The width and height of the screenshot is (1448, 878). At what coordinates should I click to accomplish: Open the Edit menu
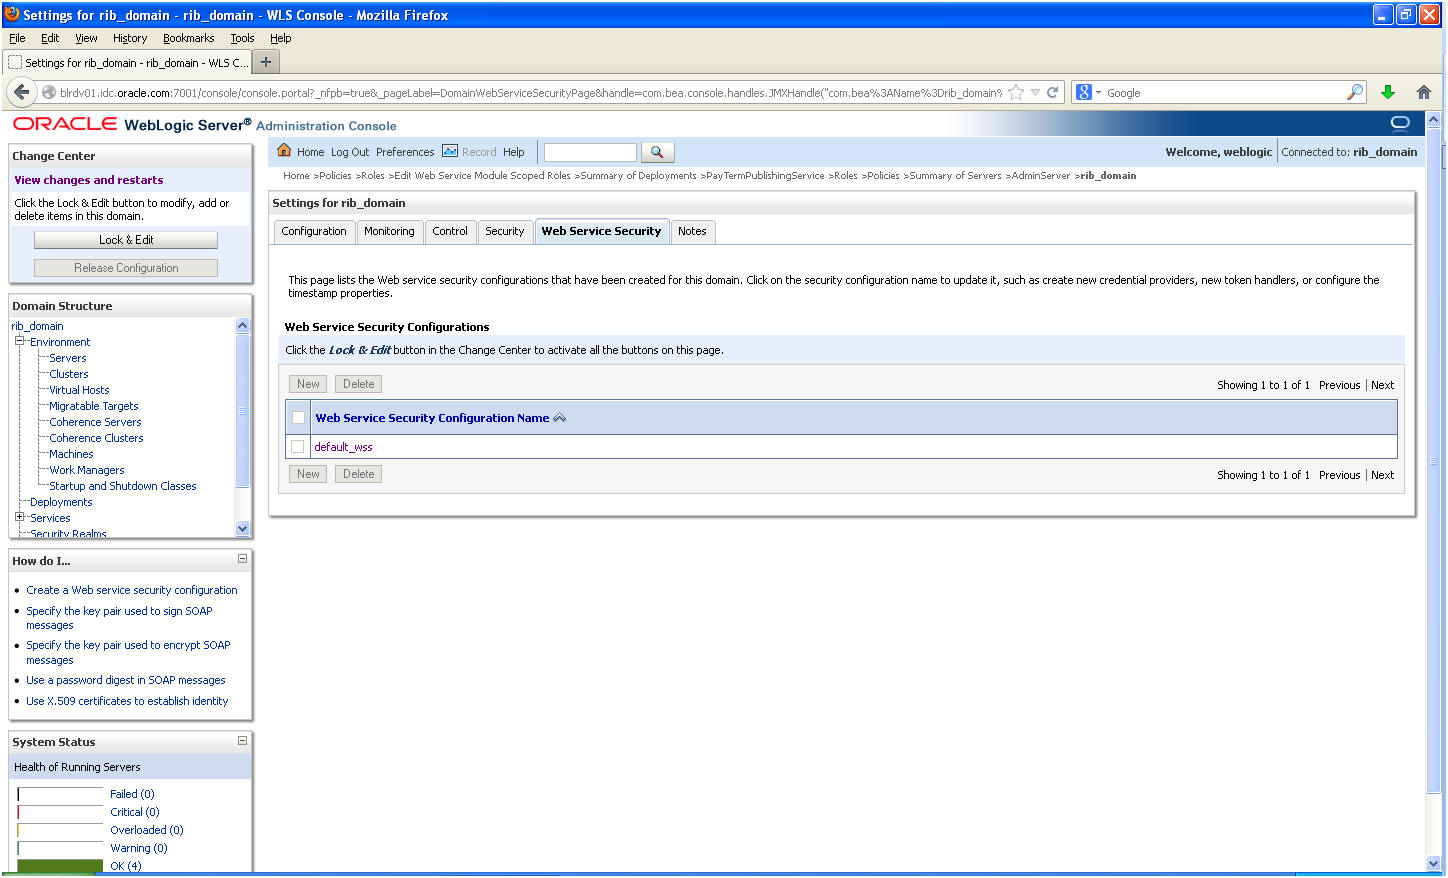[50, 38]
